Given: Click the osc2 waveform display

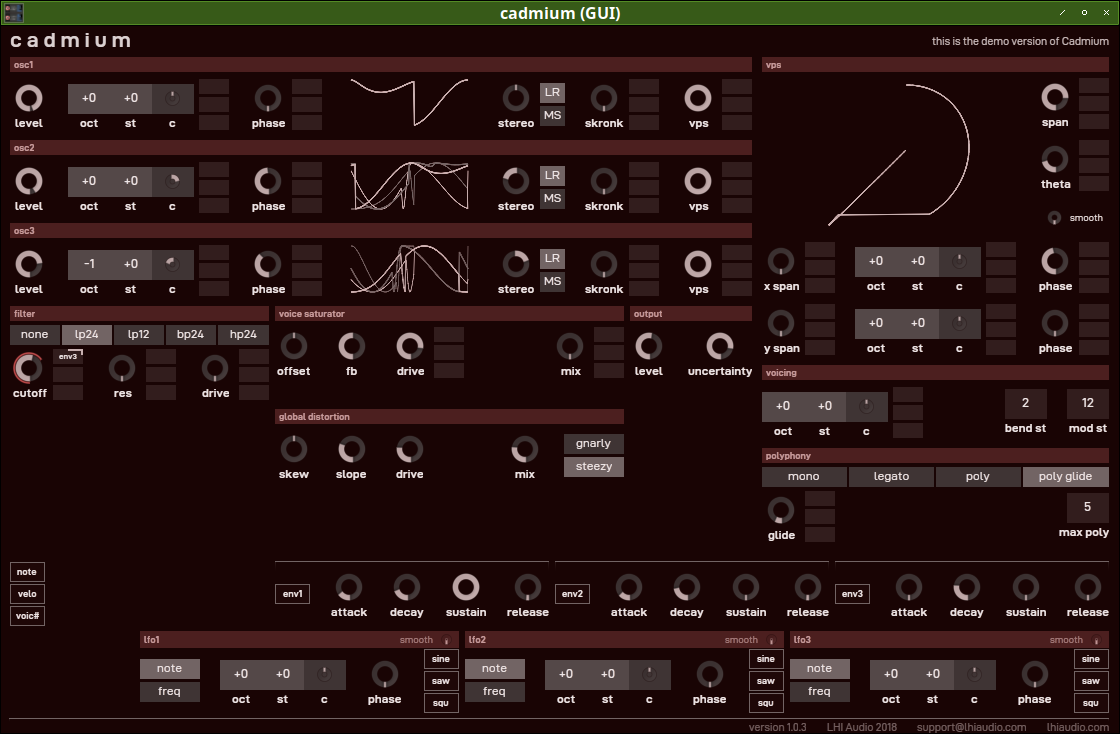Looking at the screenshot, I should (409, 186).
